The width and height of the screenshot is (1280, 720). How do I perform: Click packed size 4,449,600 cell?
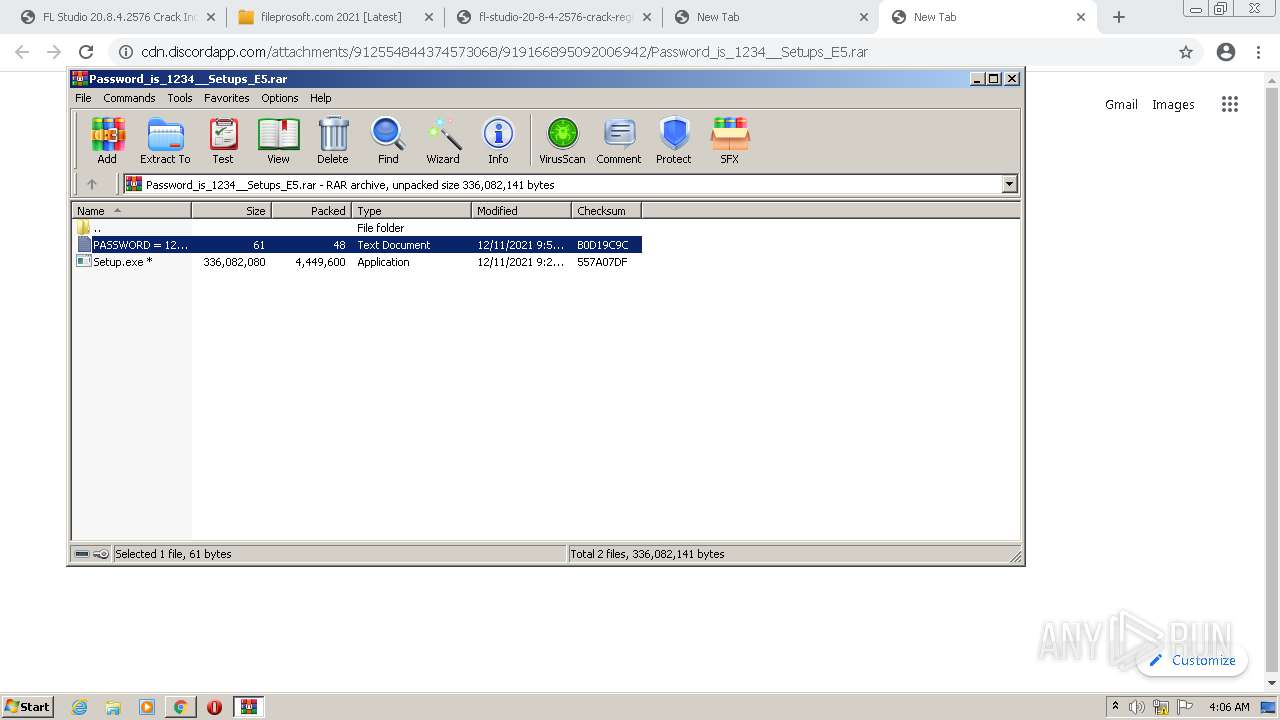click(320, 262)
